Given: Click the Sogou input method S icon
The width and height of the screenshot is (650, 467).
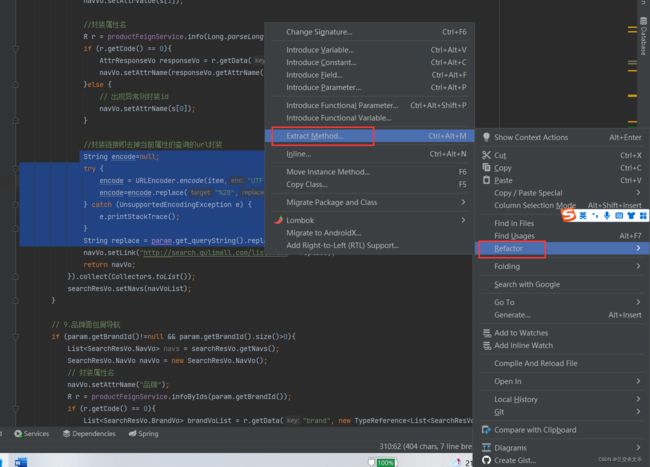Looking at the screenshot, I should pos(569,215).
